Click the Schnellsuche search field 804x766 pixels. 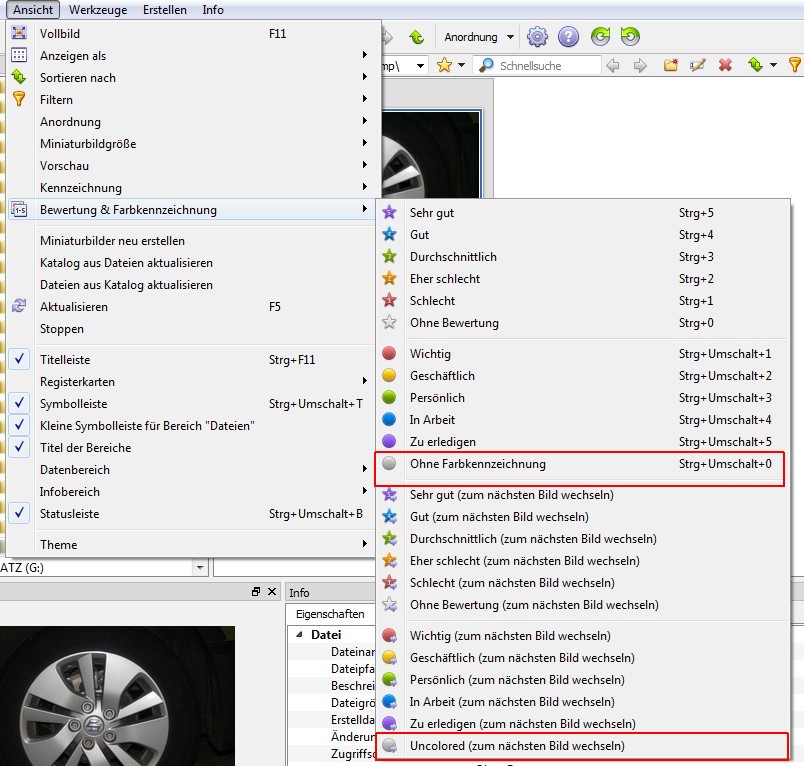tap(547, 65)
